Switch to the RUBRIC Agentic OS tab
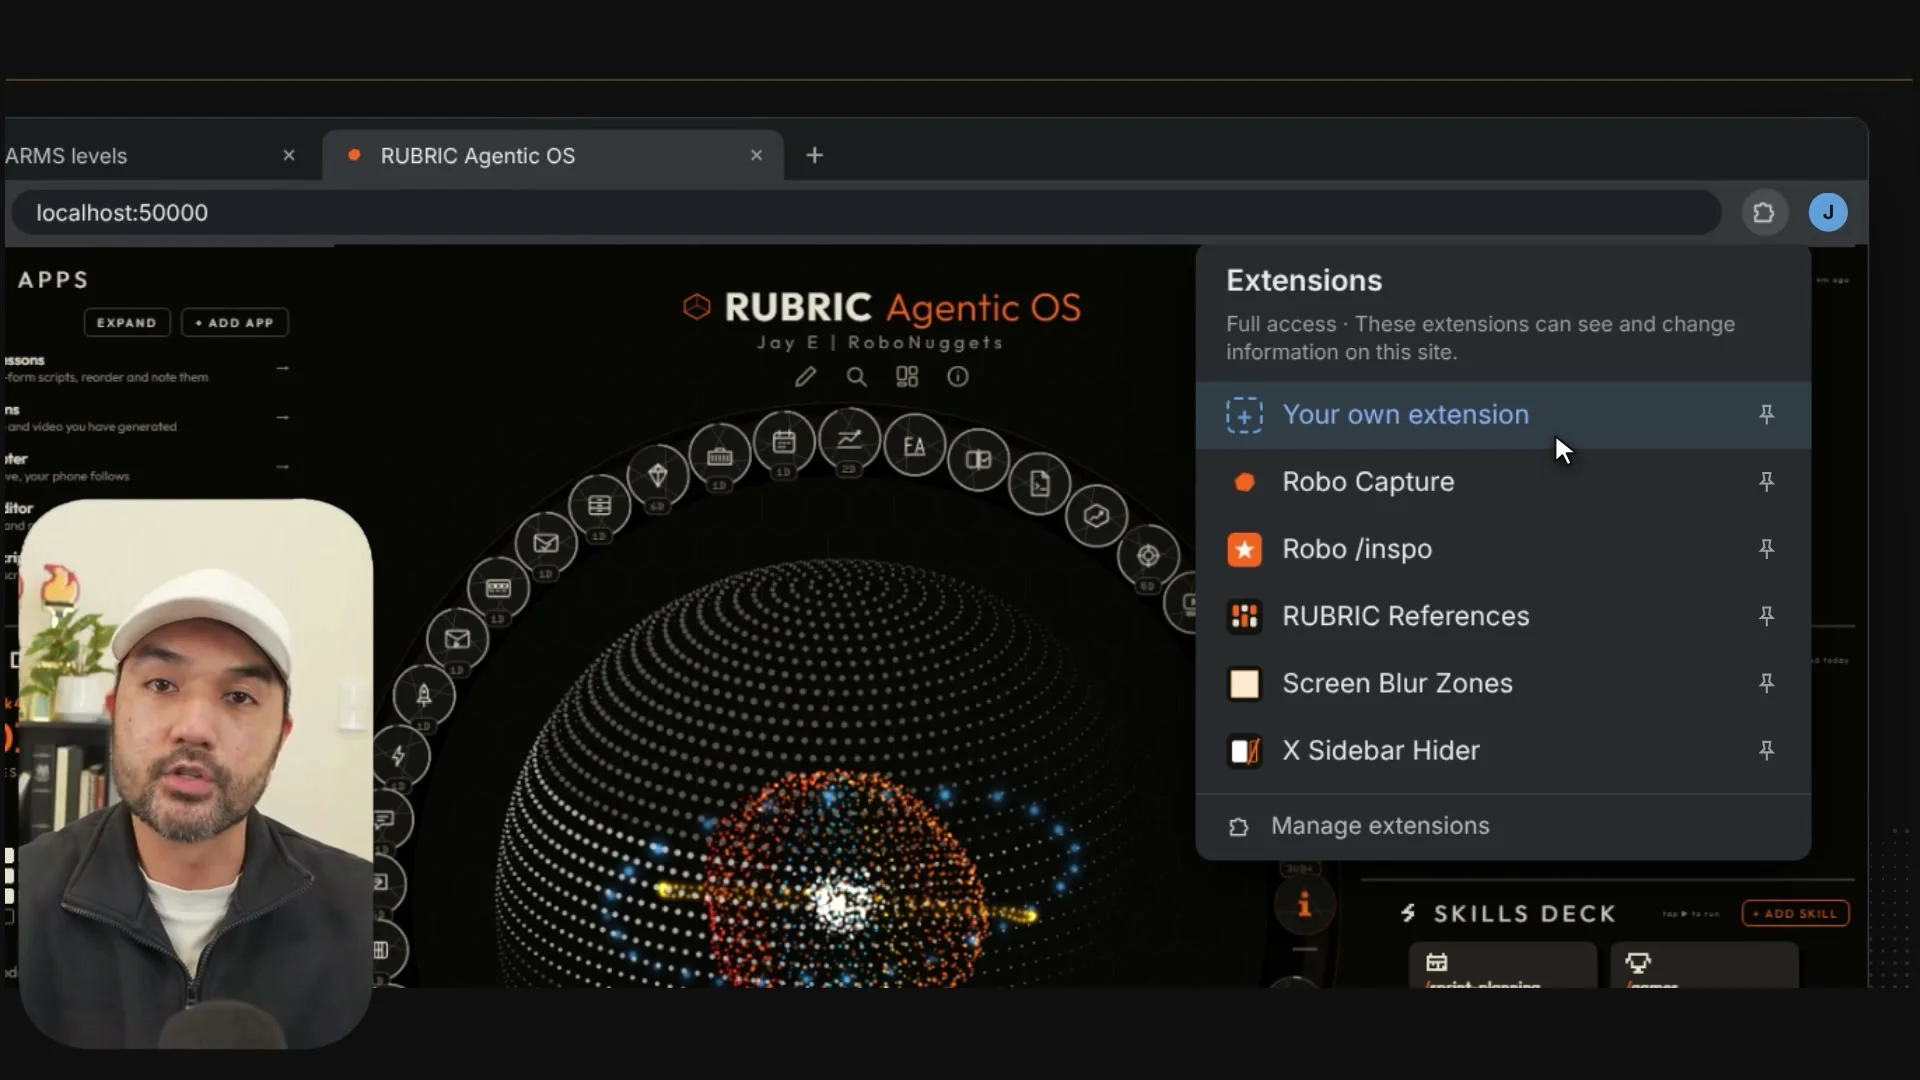1920x1080 pixels. coord(552,156)
